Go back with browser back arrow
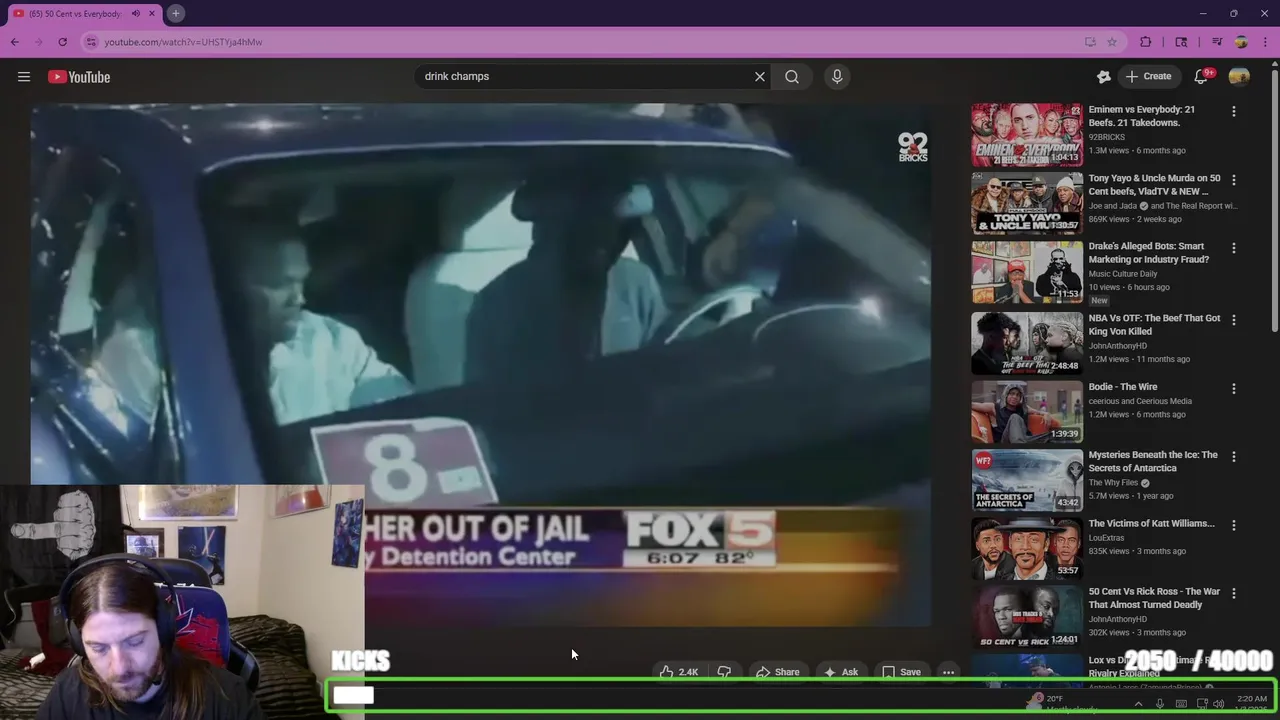1280x720 pixels. coord(15,42)
